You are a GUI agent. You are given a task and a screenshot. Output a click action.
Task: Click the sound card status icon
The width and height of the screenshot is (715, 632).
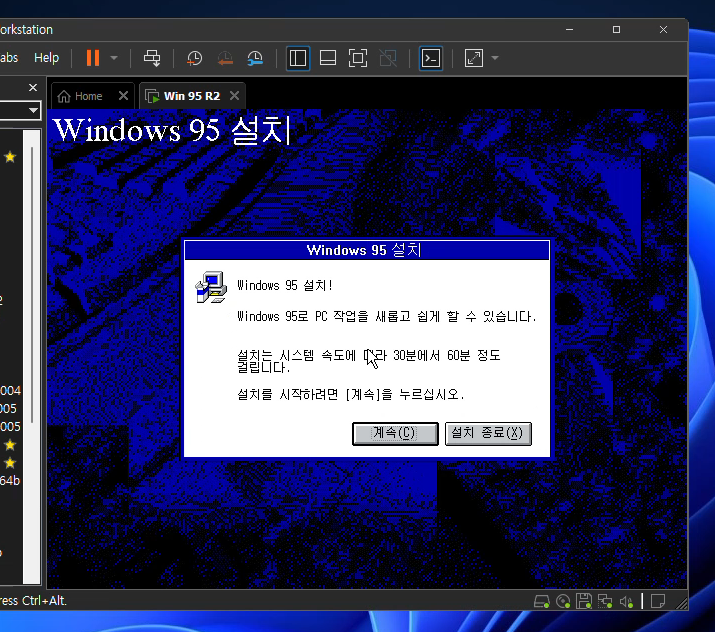pyautogui.click(x=627, y=602)
